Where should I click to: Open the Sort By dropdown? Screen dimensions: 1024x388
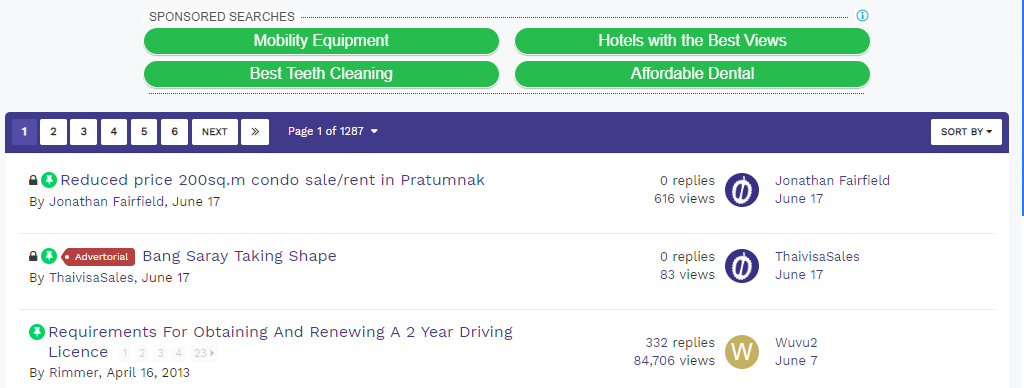tap(966, 132)
